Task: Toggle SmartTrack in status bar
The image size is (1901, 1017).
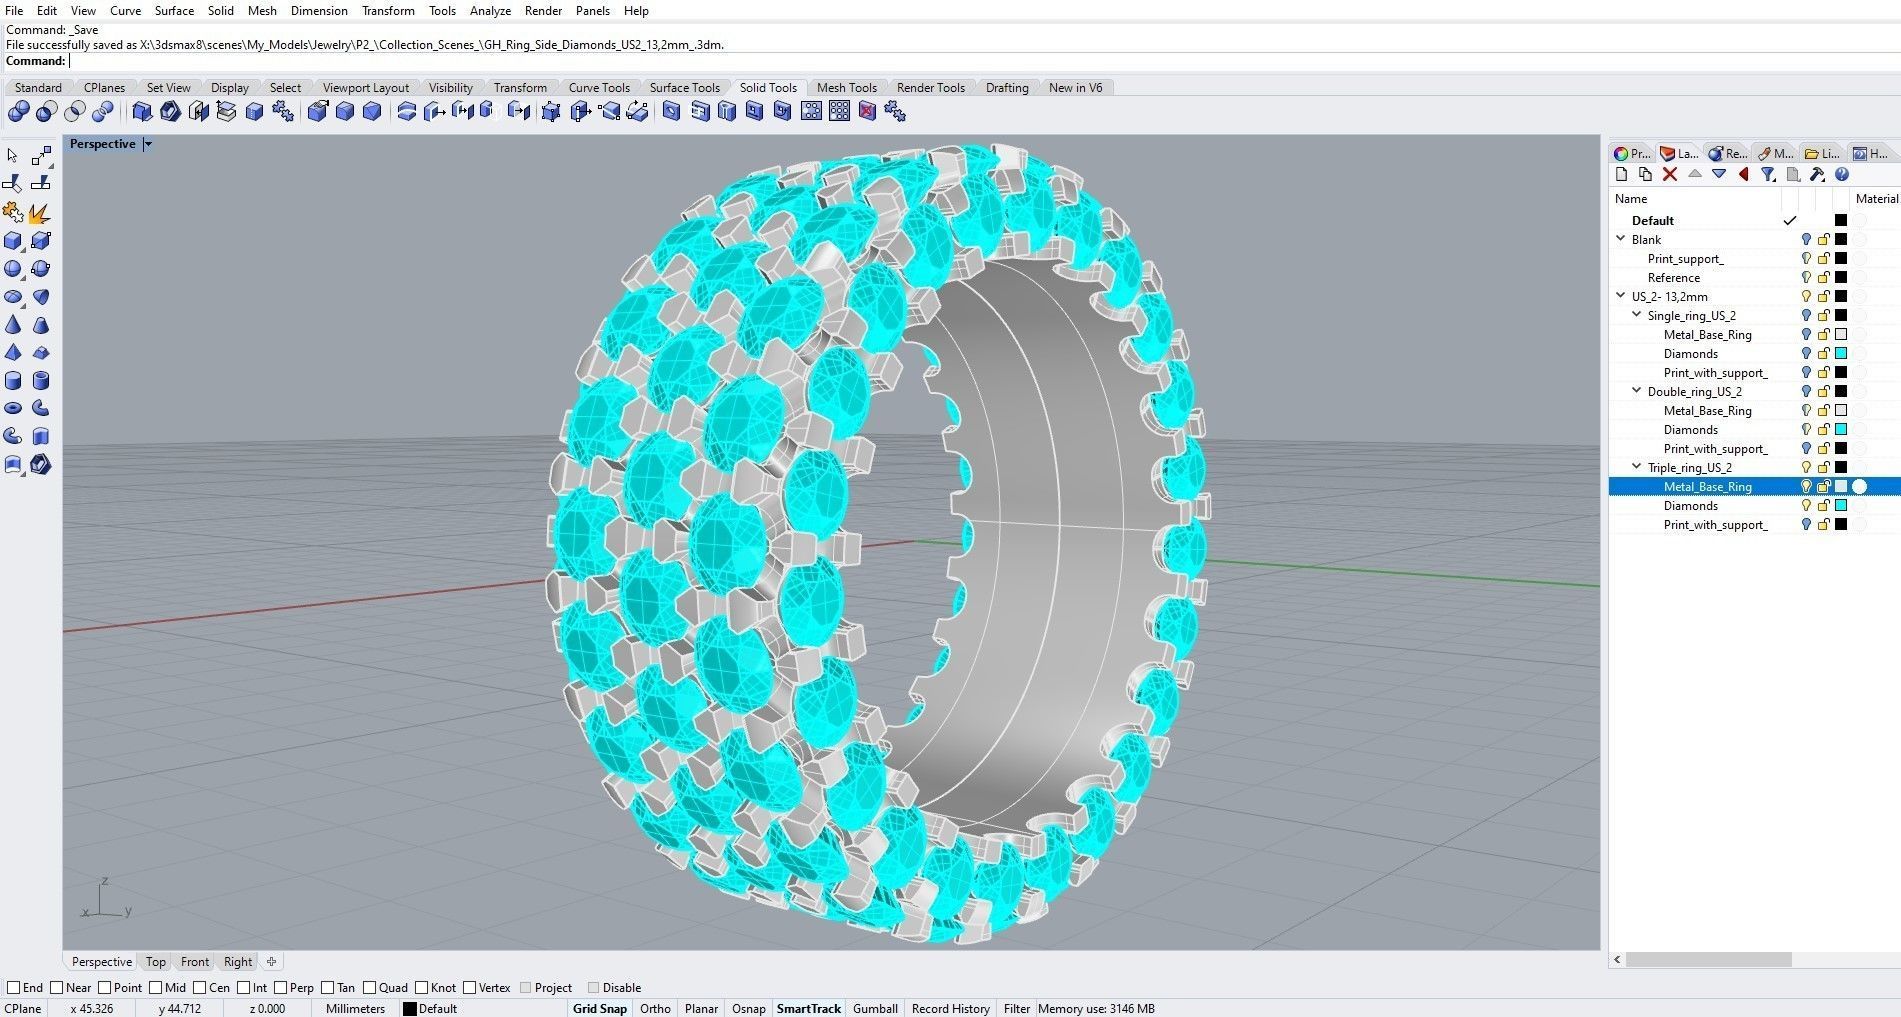Action: tap(808, 1008)
